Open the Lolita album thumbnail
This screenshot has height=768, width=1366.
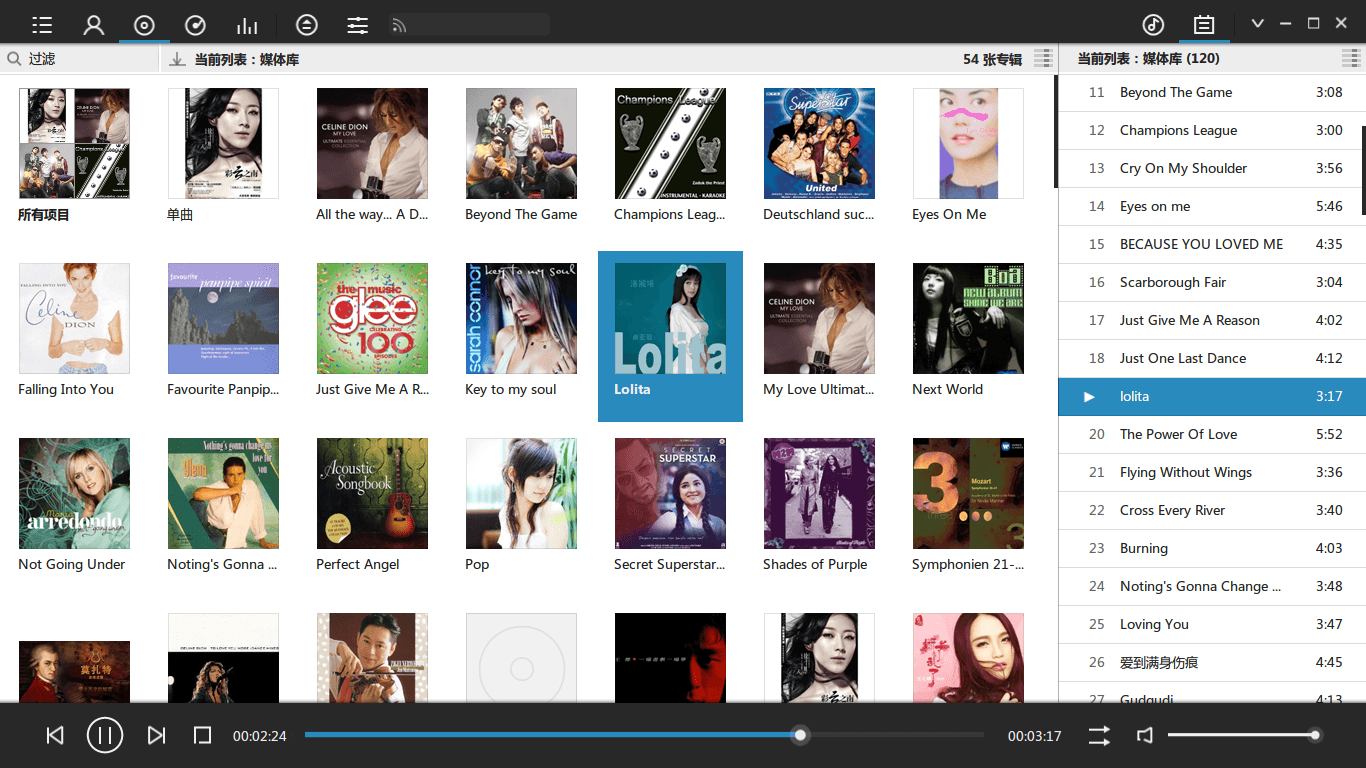point(670,318)
